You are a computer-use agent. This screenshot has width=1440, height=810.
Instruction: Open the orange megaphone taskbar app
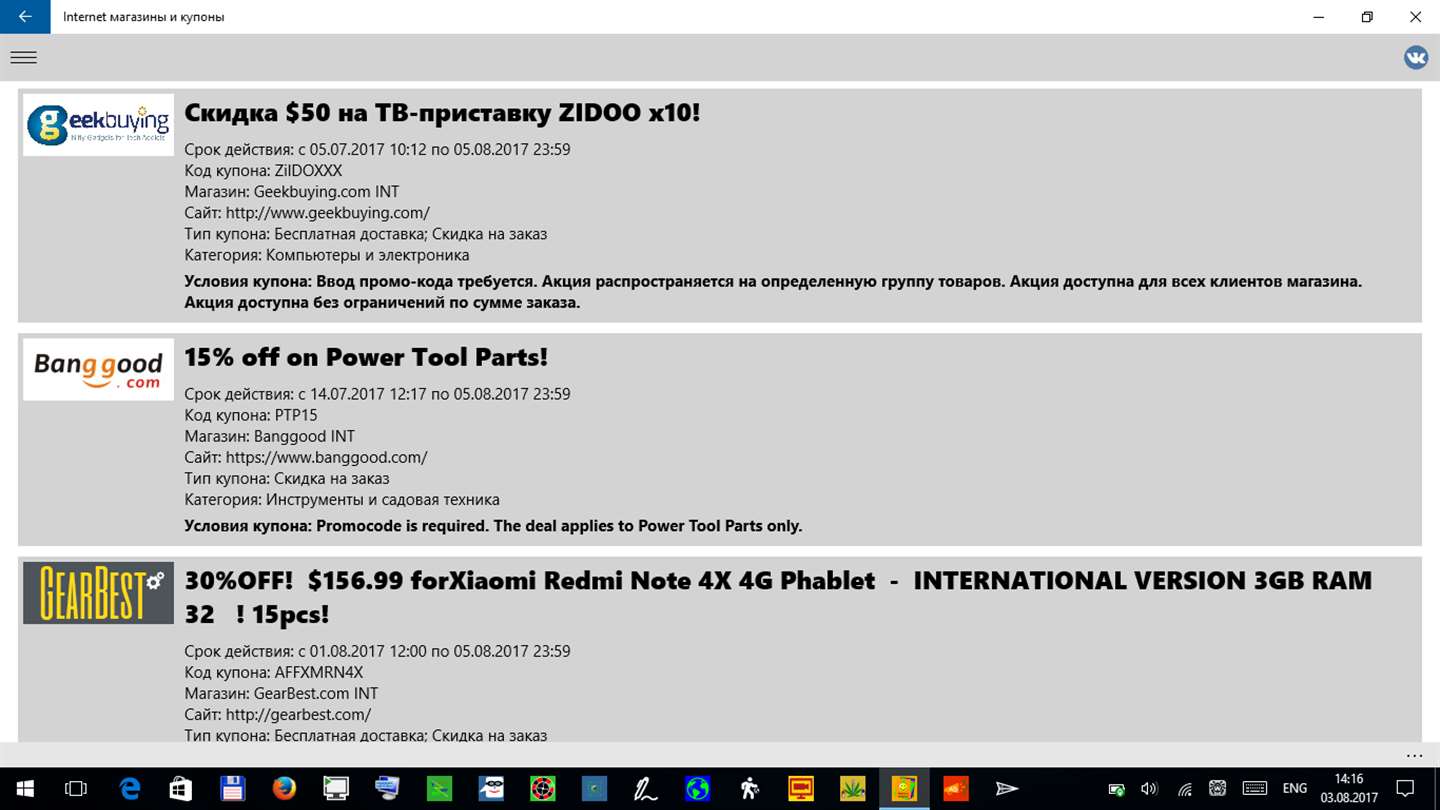point(955,789)
